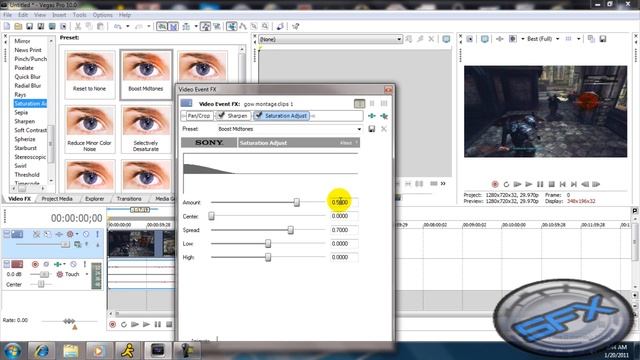
Task: Switch to the Explorer tab
Action: pyautogui.click(x=95, y=199)
